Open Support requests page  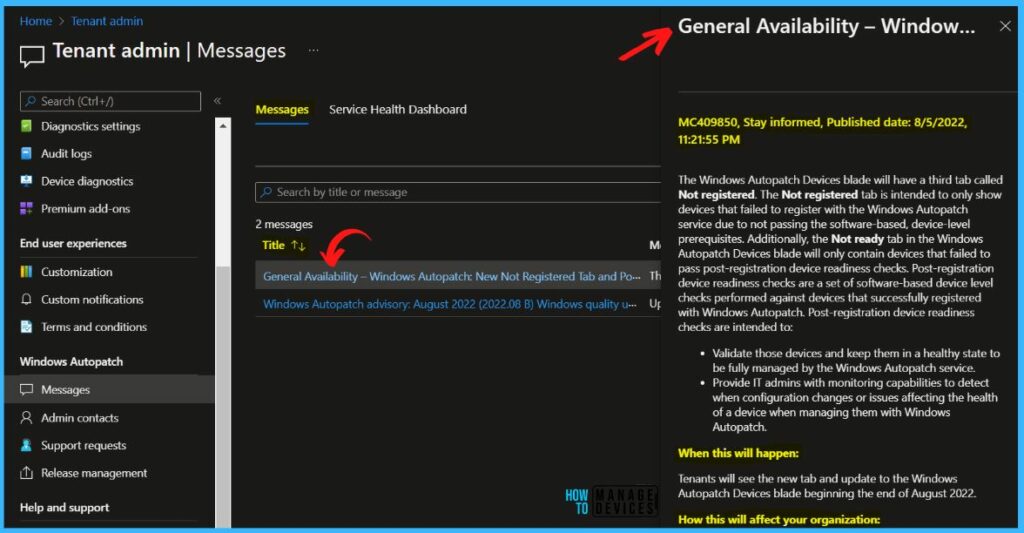pyautogui.click(x=84, y=445)
